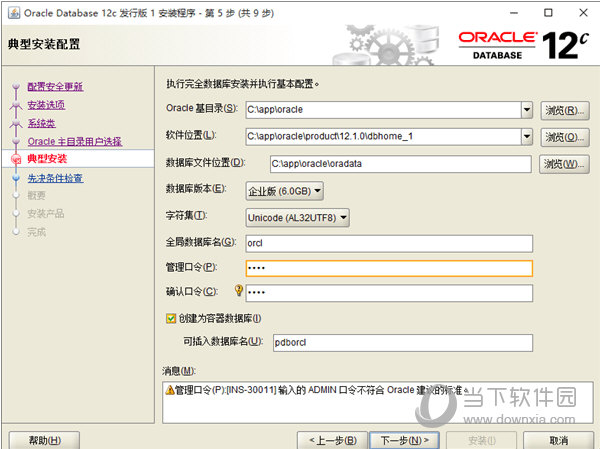600x449 pixels.
Task: Click the 帮助(H) button
Action: [44, 441]
